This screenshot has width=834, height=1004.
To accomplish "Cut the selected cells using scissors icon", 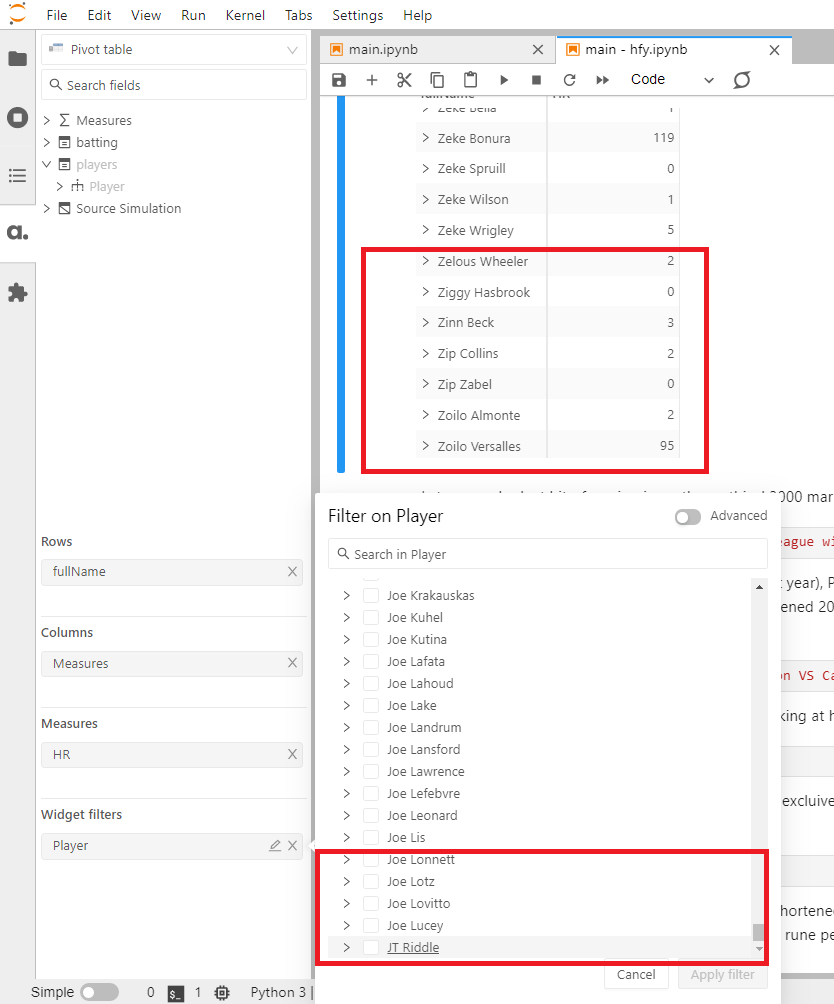I will 403,79.
